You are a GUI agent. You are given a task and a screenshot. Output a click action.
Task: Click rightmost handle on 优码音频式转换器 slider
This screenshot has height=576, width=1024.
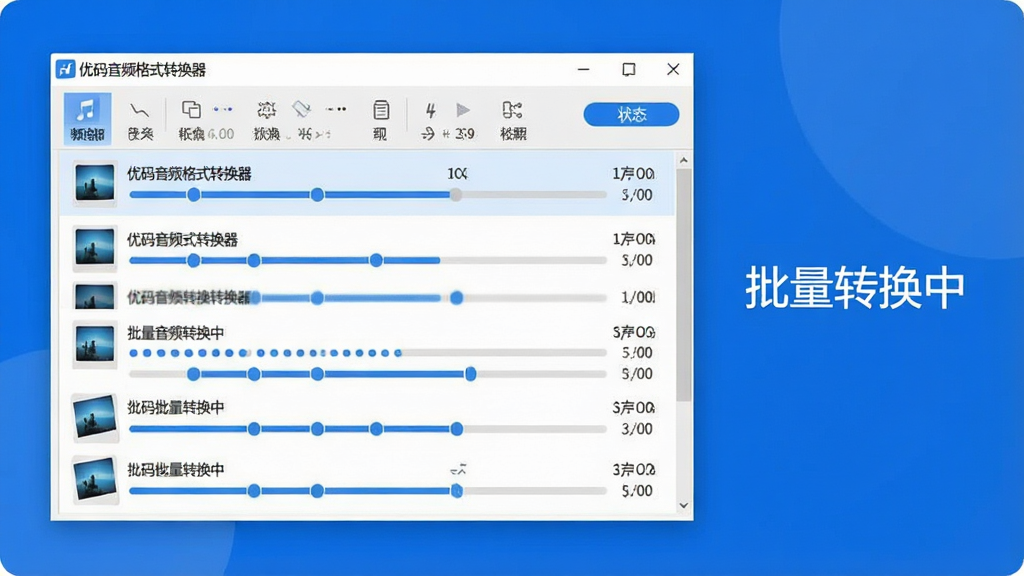376,261
